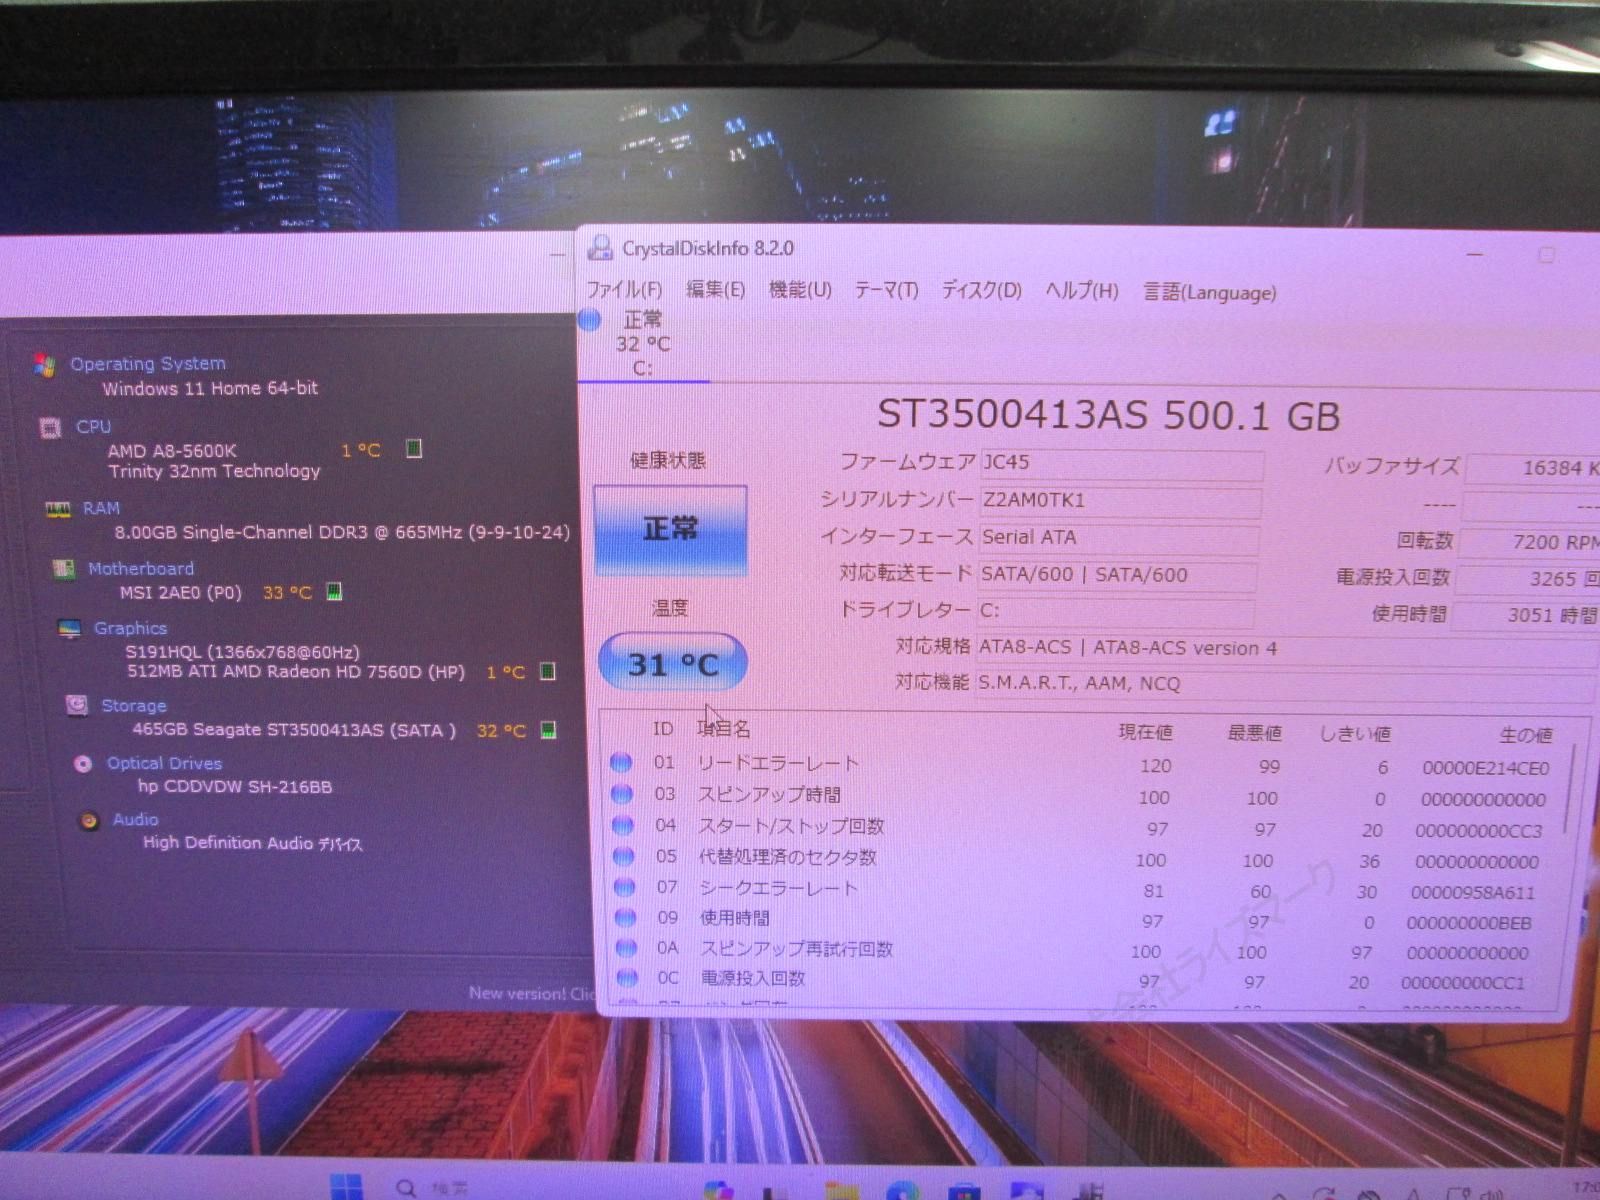Open the 編集(E) menu

715,290
